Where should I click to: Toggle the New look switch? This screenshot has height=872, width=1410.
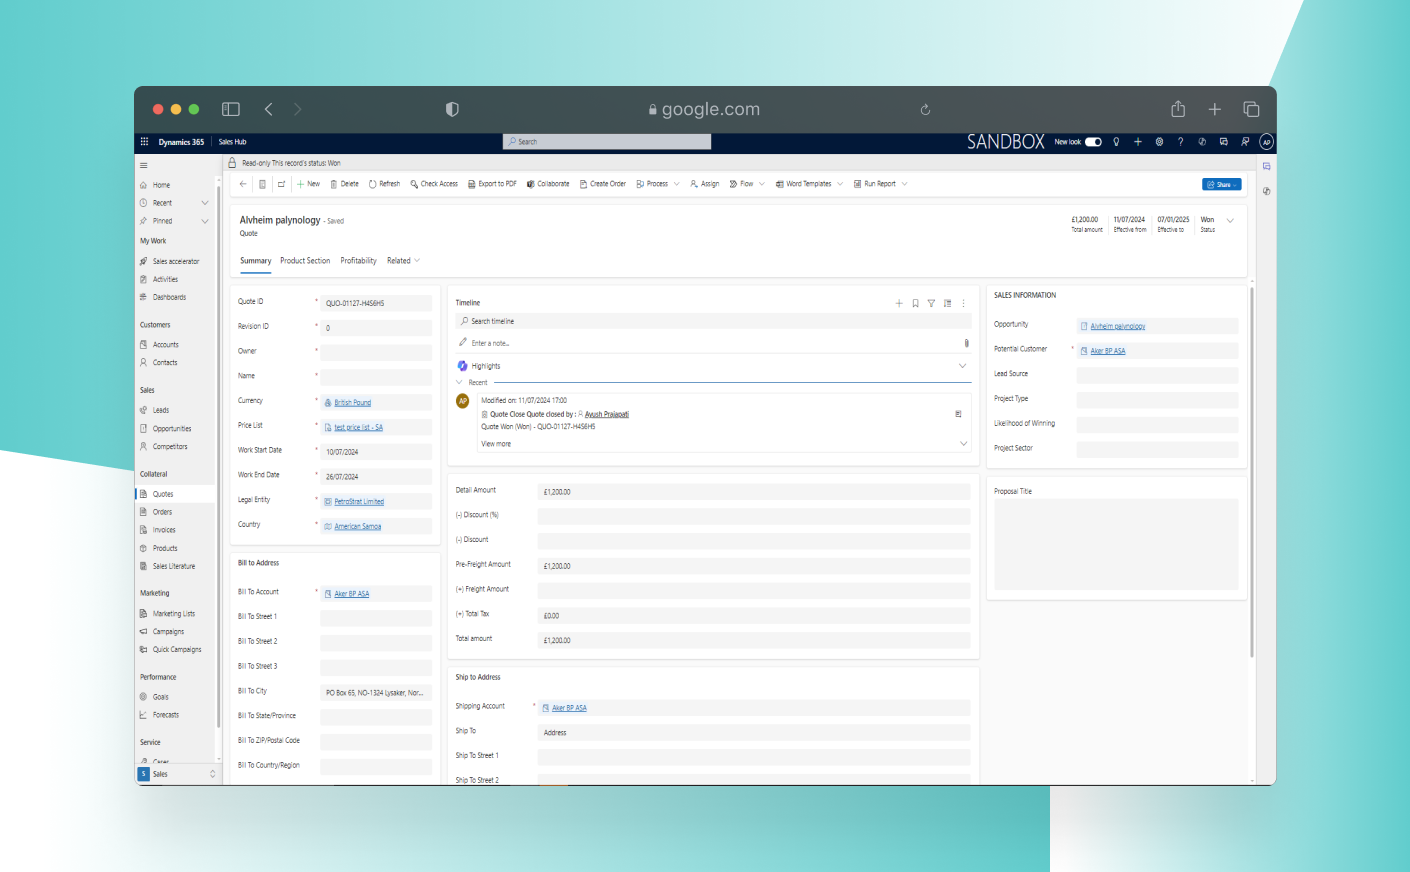(x=1093, y=143)
